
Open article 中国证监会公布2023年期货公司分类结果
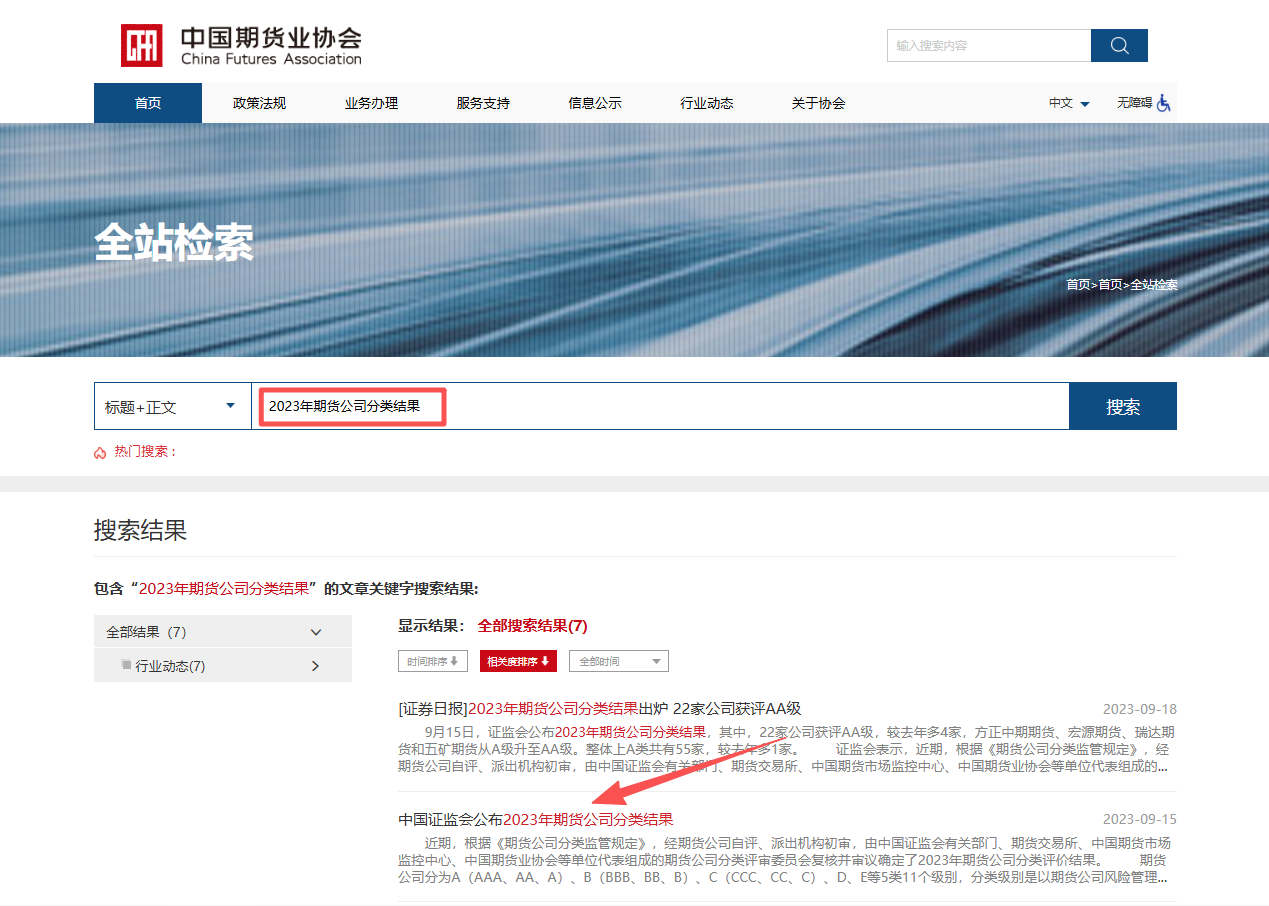click(x=536, y=819)
